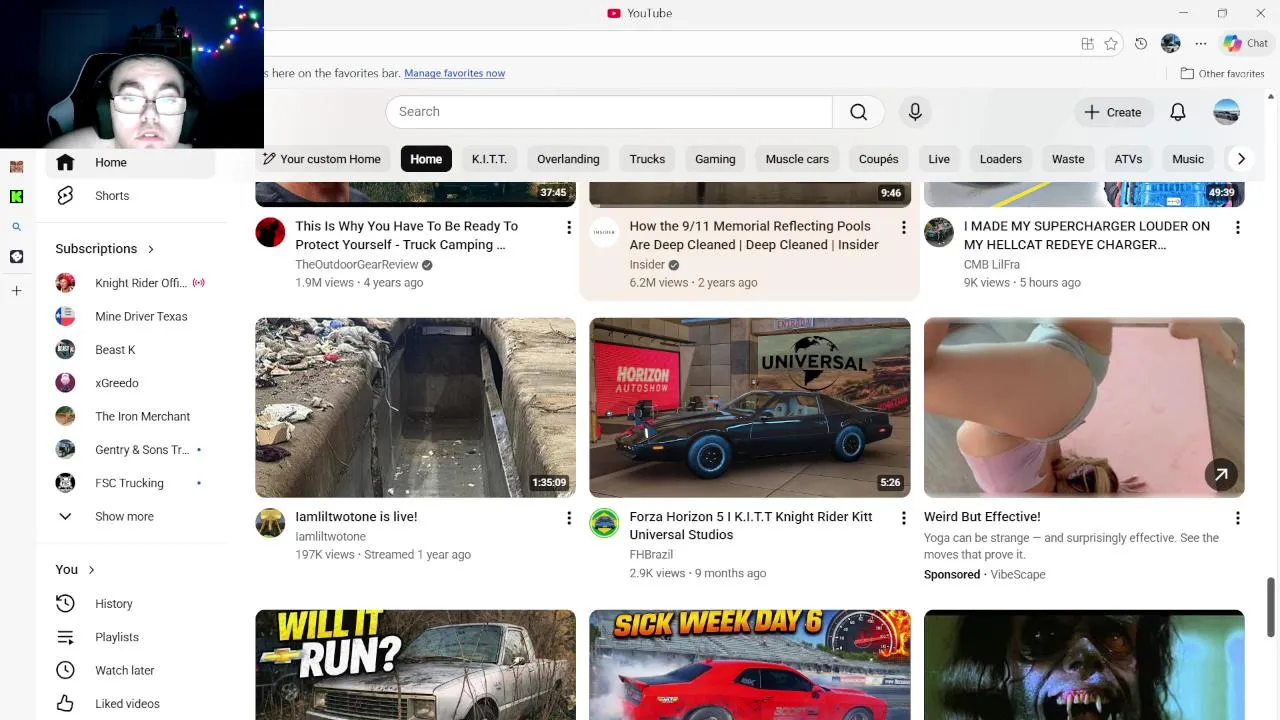This screenshot has height=720, width=1280.
Task: Open the browser profile avatar in toolbar
Action: pyautogui.click(x=1171, y=44)
